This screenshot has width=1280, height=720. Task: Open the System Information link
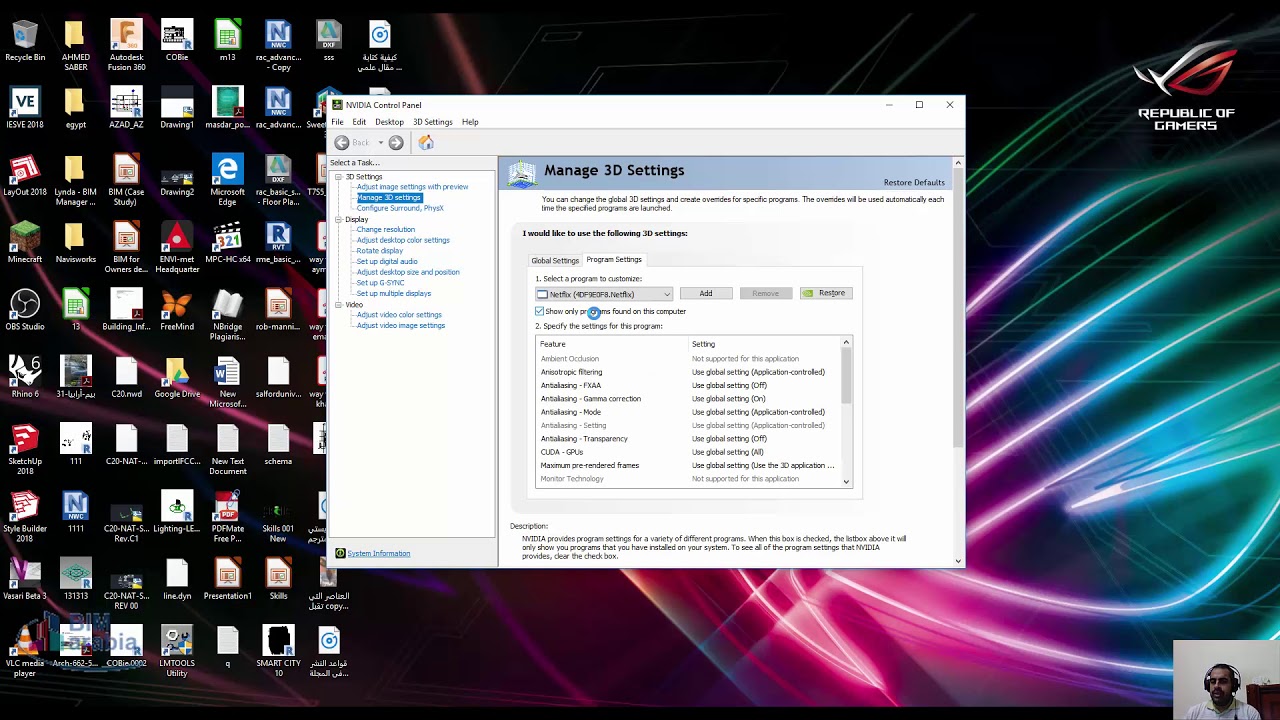(378, 553)
